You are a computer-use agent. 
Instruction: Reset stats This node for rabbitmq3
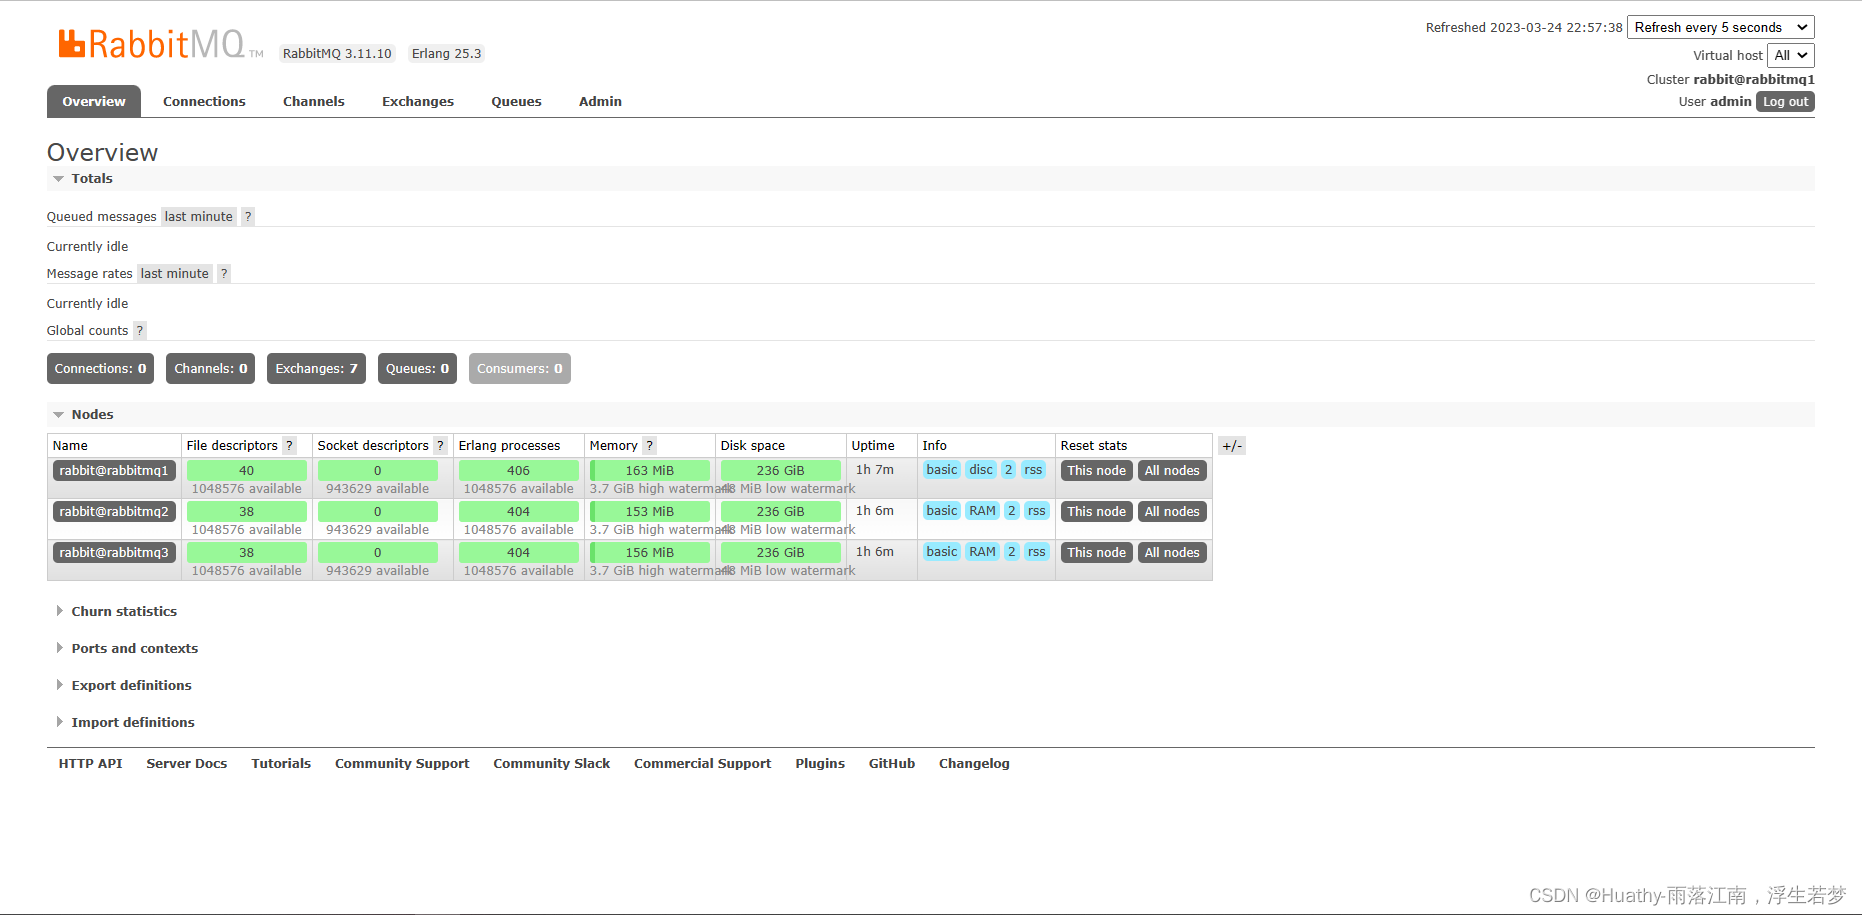1096,552
